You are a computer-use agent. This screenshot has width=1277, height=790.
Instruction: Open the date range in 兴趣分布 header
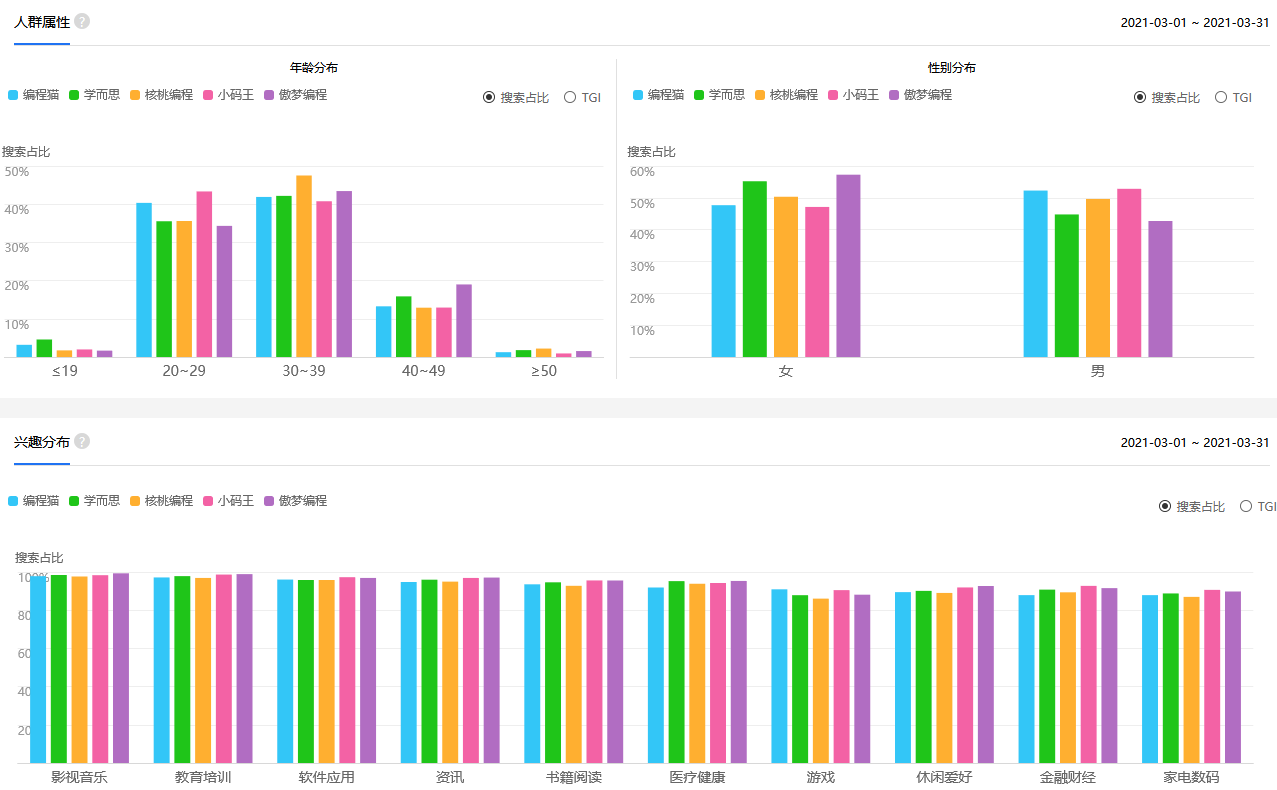tap(1194, 441)
